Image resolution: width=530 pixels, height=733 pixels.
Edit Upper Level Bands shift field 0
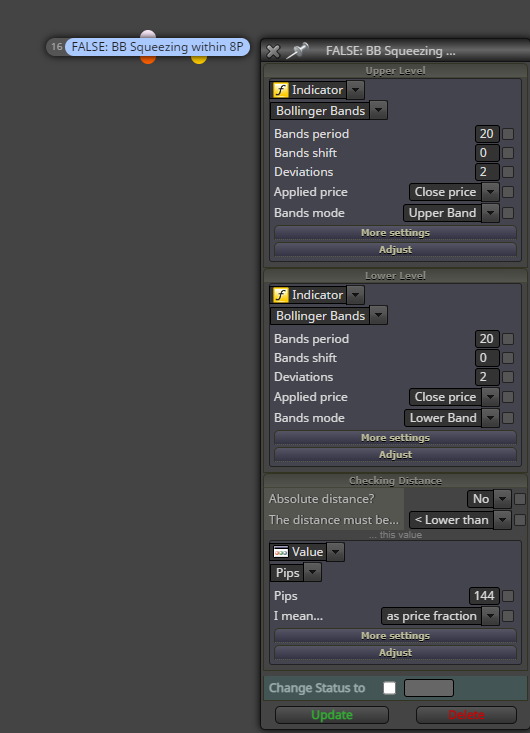point(487,153)
